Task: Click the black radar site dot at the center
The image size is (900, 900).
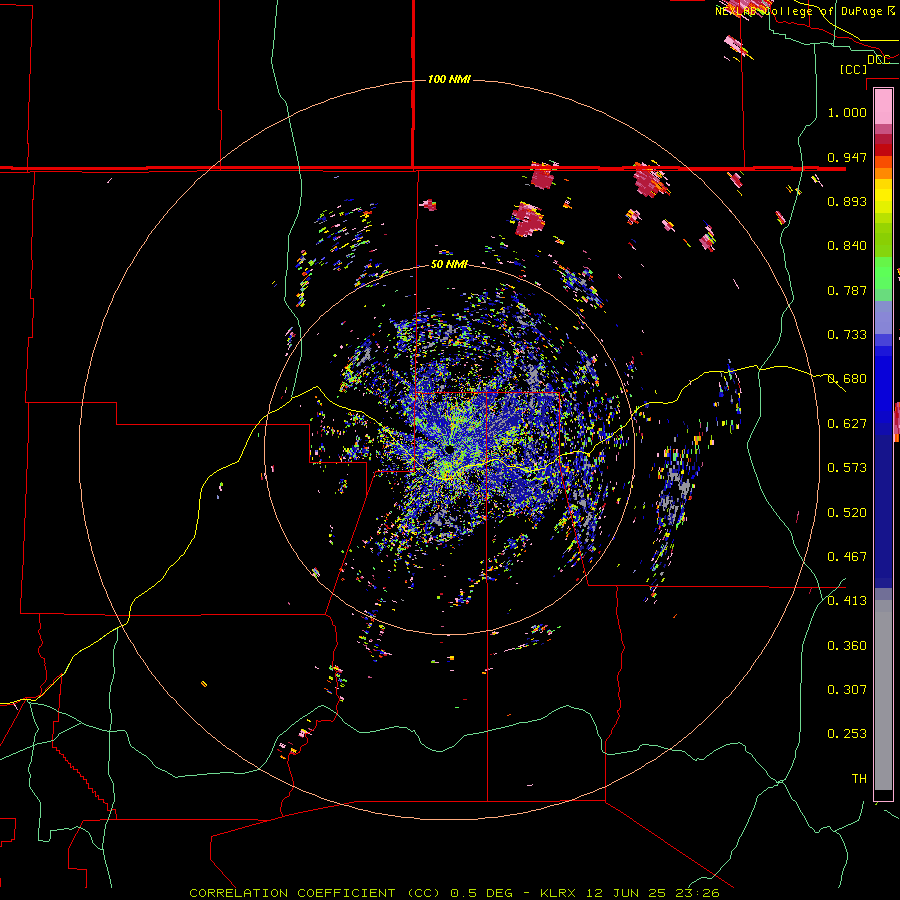Action: pyautogui.click(x=448, y=449)
